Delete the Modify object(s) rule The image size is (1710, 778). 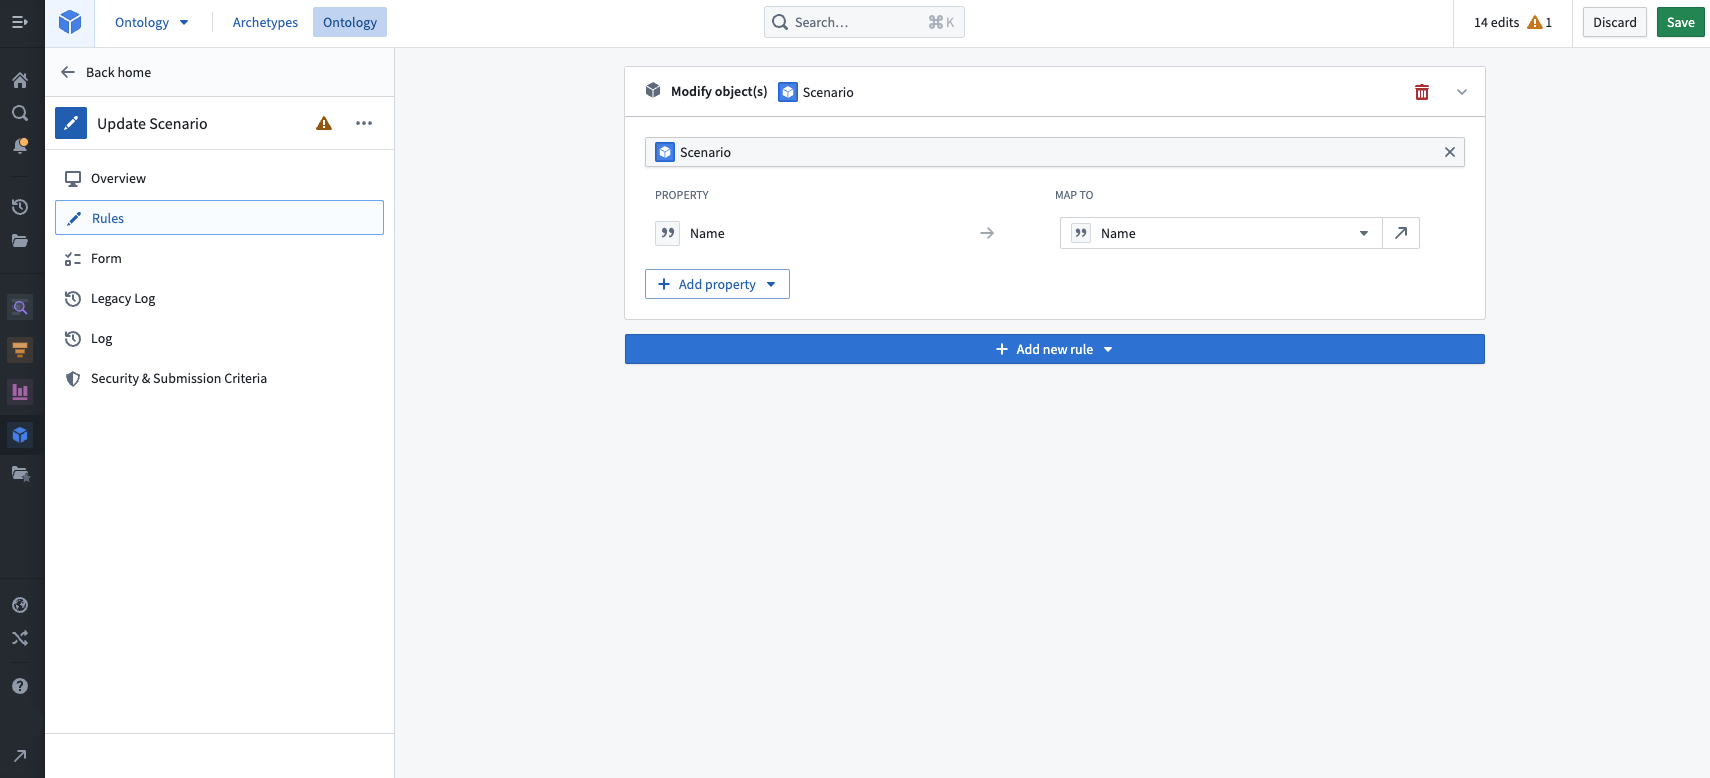tap(1422, 92)
